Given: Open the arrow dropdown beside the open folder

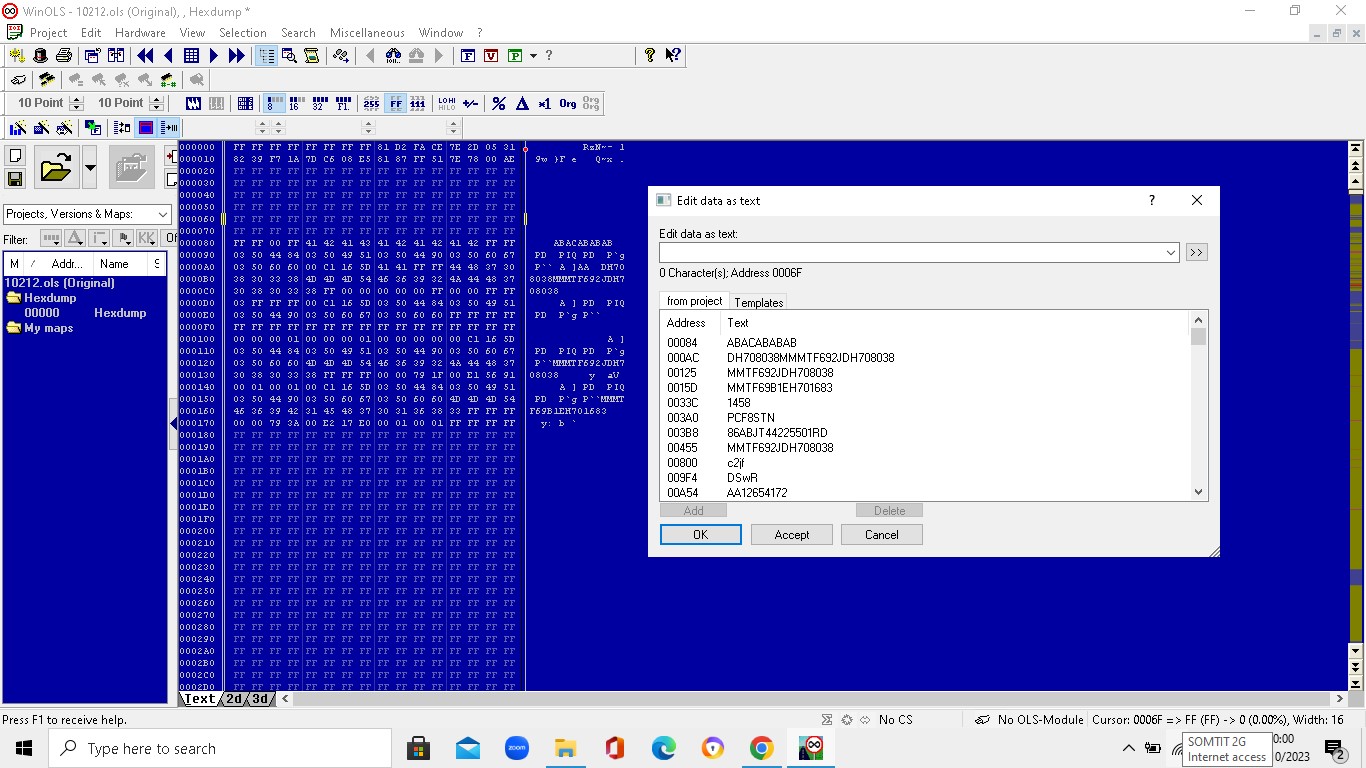Looking at the screenshot, I should [90, 168].
